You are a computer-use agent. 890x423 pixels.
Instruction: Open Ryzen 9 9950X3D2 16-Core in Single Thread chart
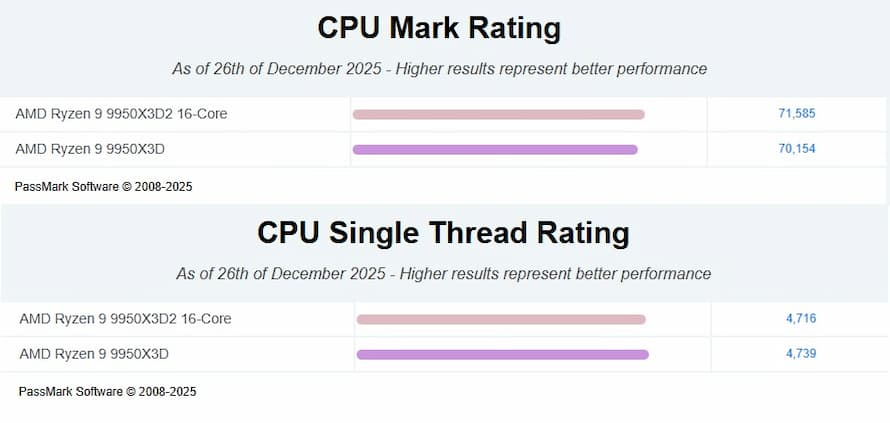pos(125,319)
